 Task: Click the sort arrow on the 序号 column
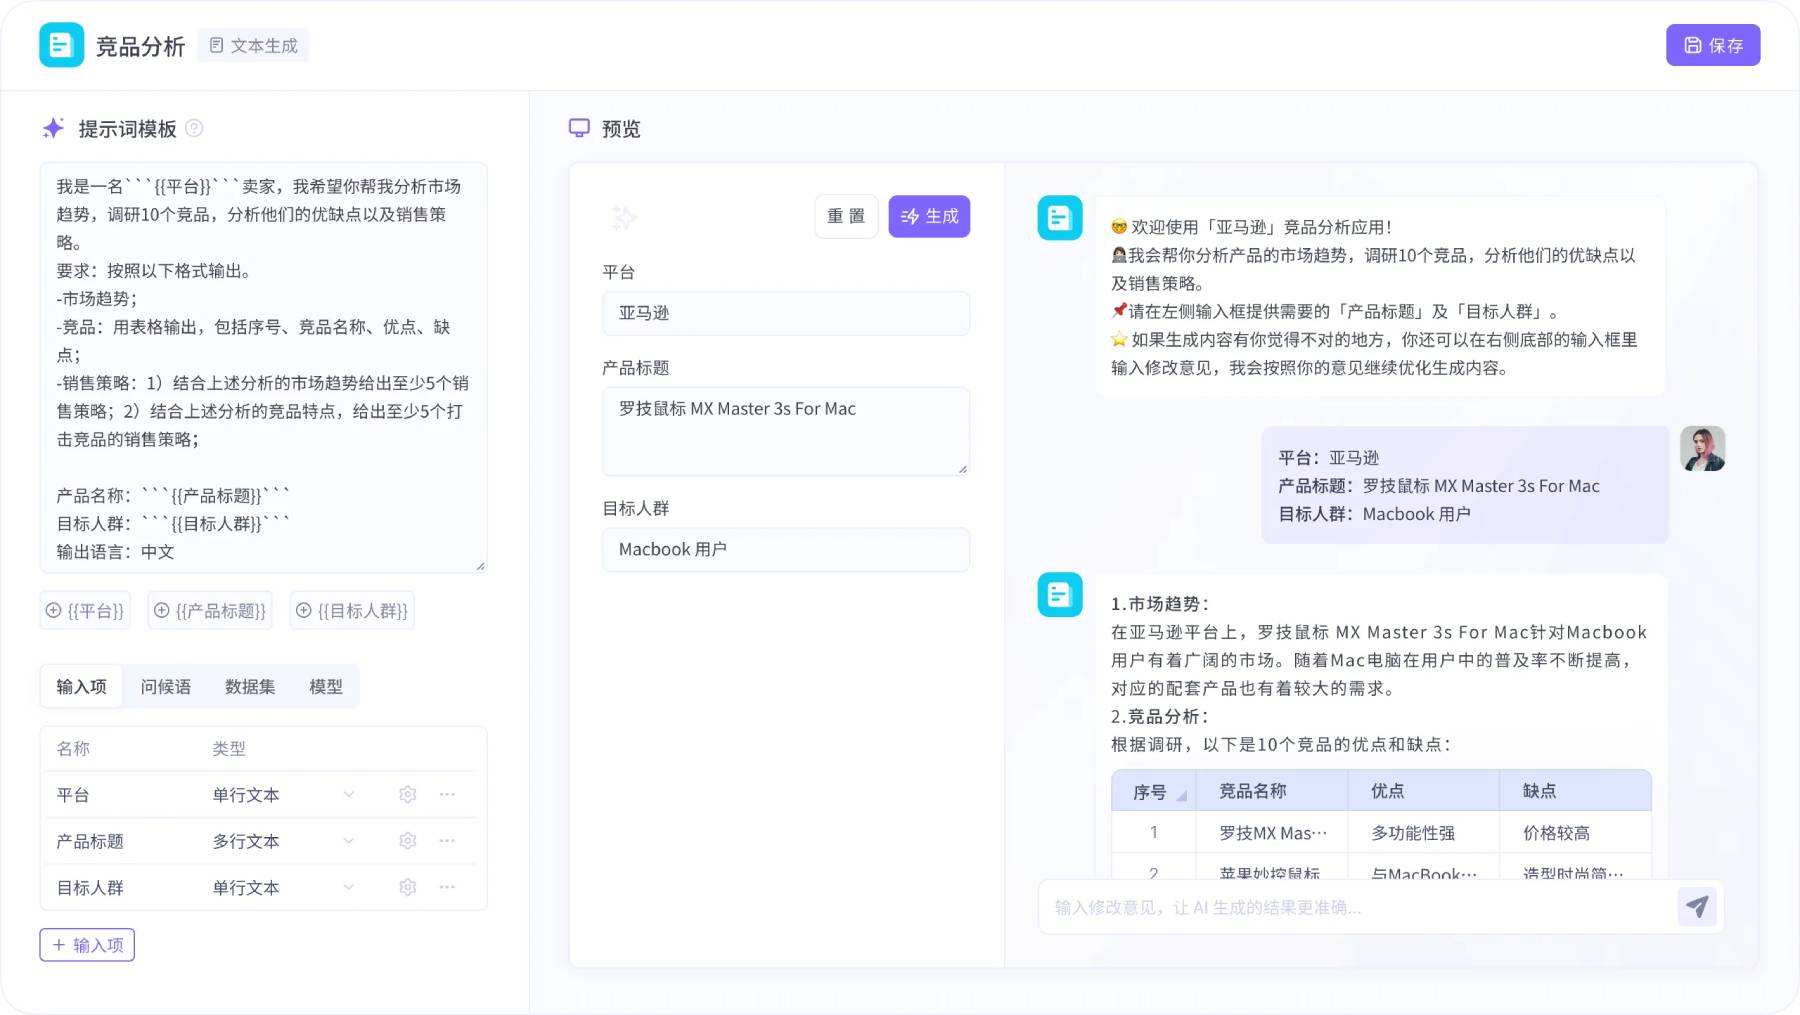1180,792
